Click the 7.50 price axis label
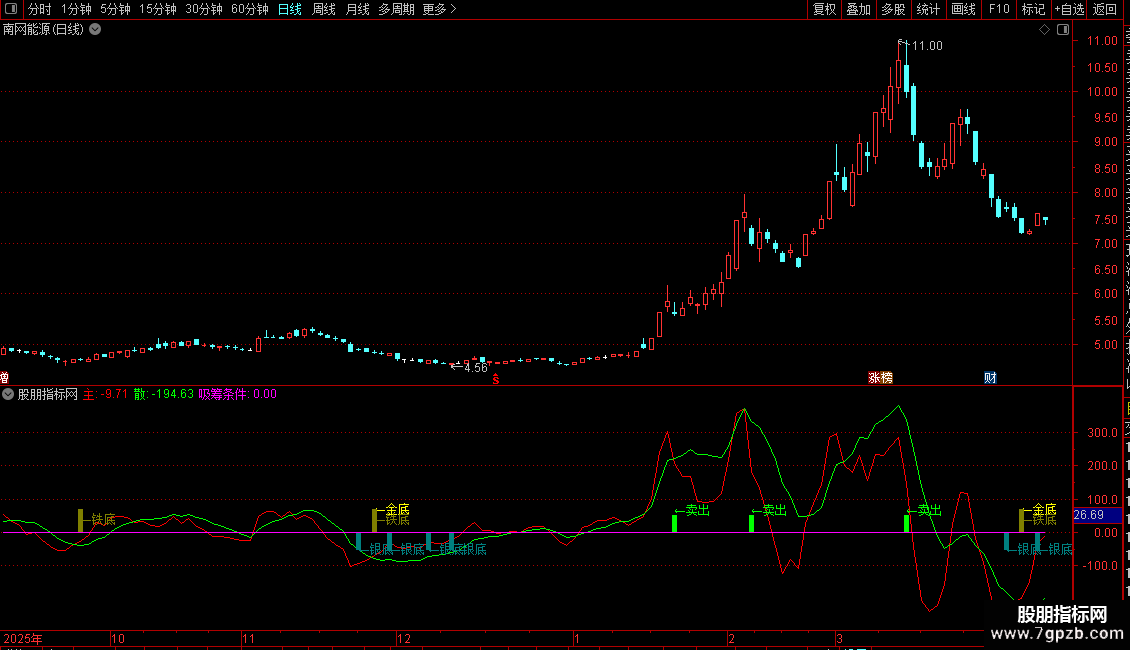 click(1105, 219)
